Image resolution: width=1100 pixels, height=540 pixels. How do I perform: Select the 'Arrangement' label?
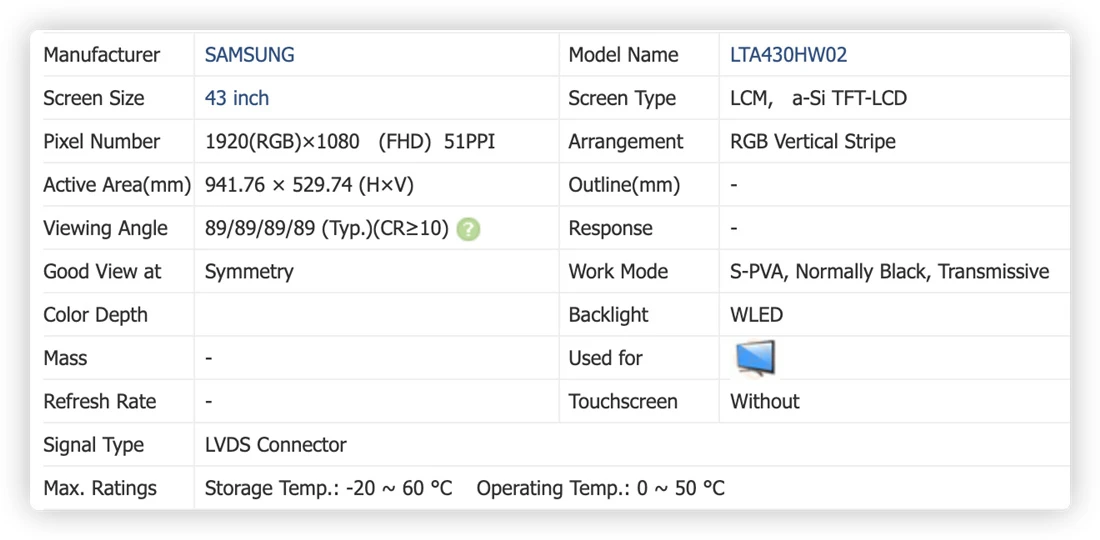point(626,142)
